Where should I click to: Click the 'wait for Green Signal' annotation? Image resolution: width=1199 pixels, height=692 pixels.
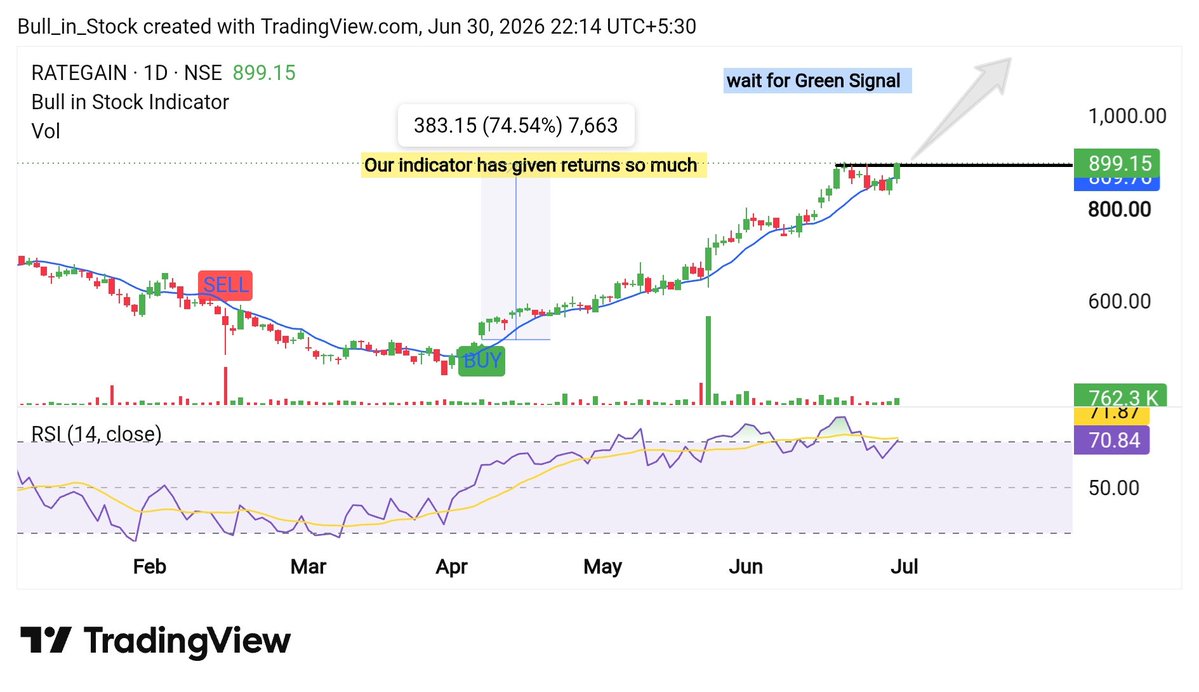[817, 81]
